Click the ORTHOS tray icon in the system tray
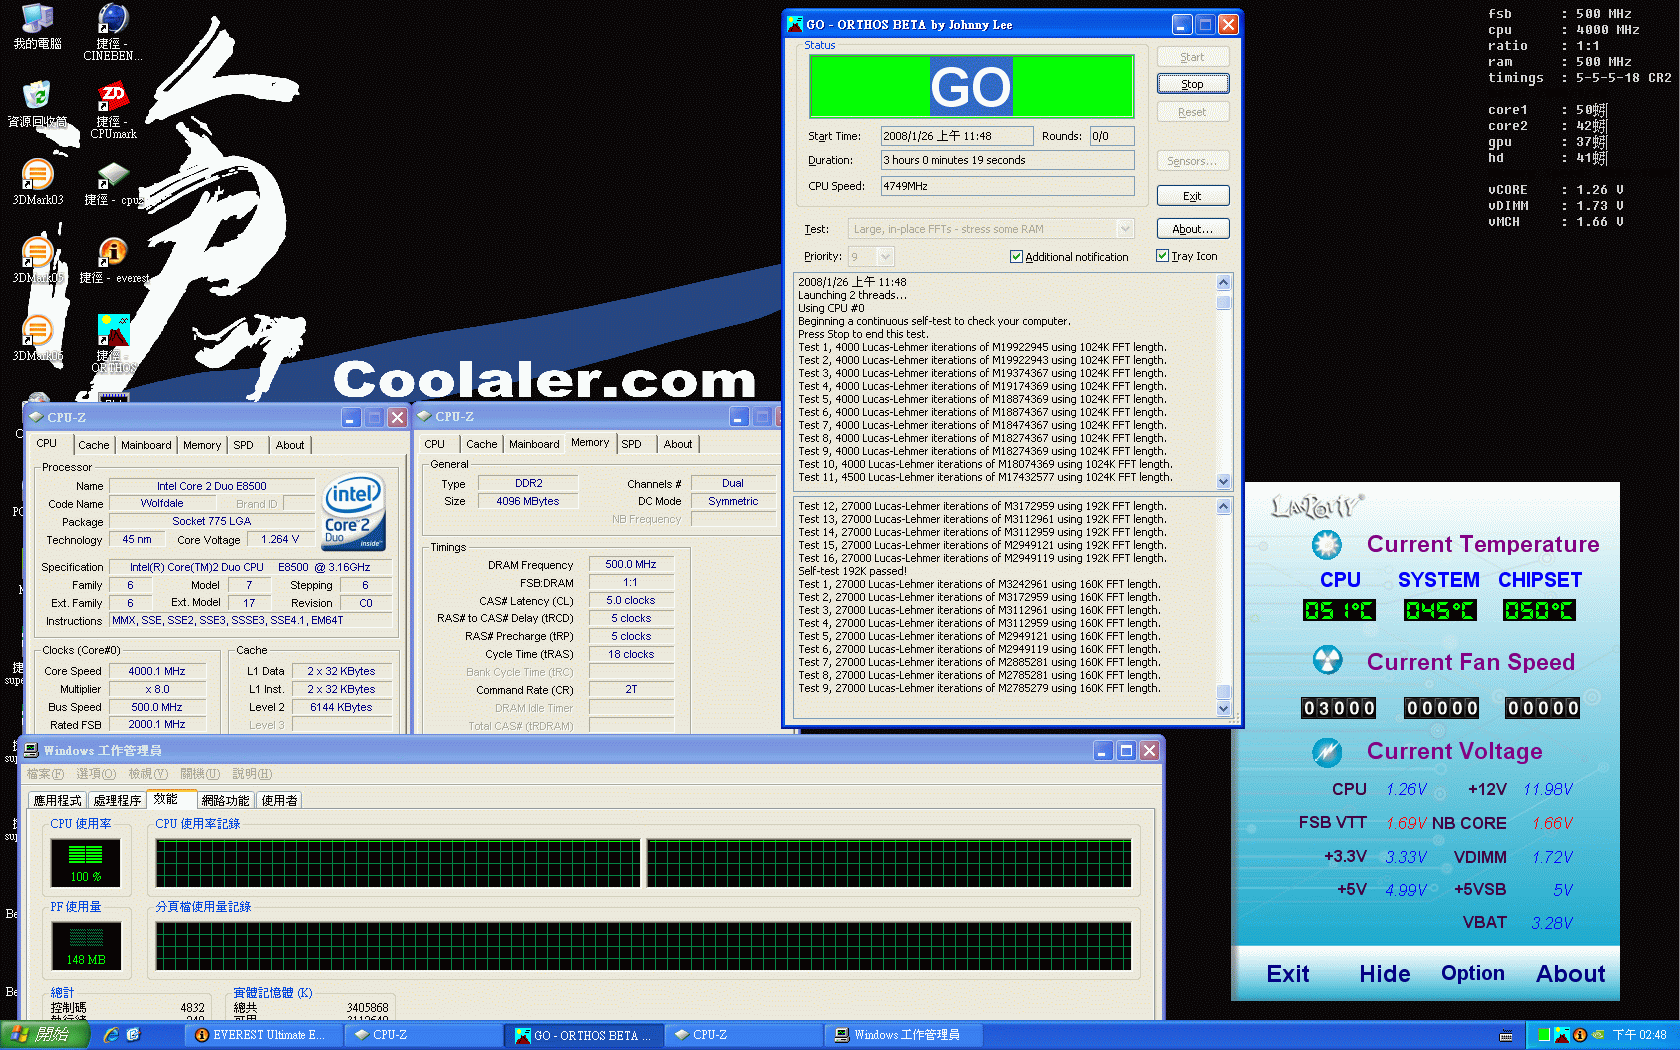Screen dimensions: 1680x1050 point(1561,1035)
